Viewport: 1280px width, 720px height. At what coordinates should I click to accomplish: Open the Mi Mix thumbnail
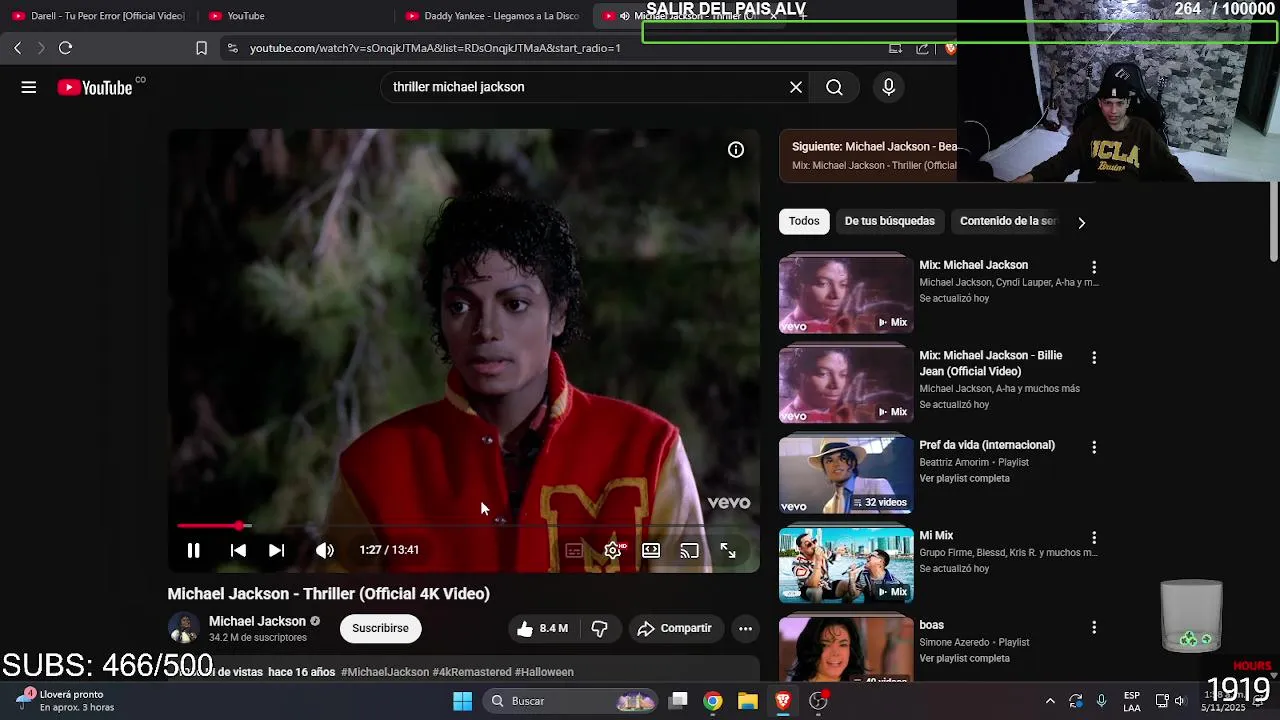(846, 564)
